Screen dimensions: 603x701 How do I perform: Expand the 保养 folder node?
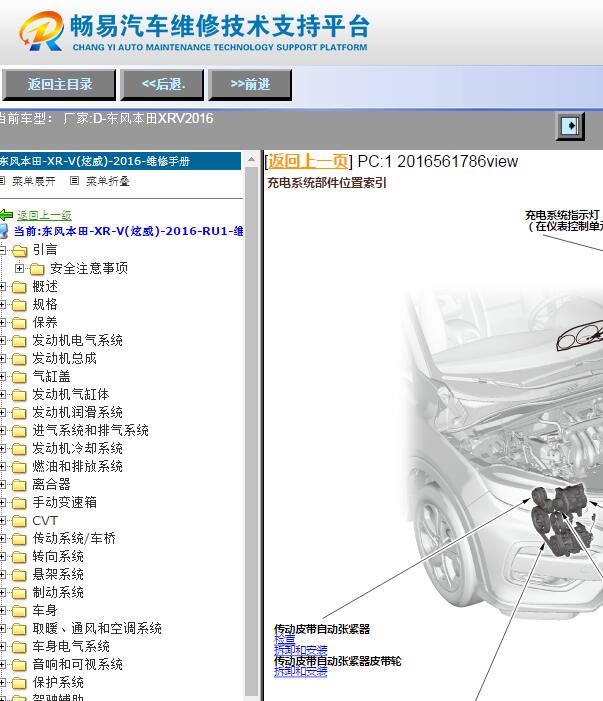[x=2, y=322]
